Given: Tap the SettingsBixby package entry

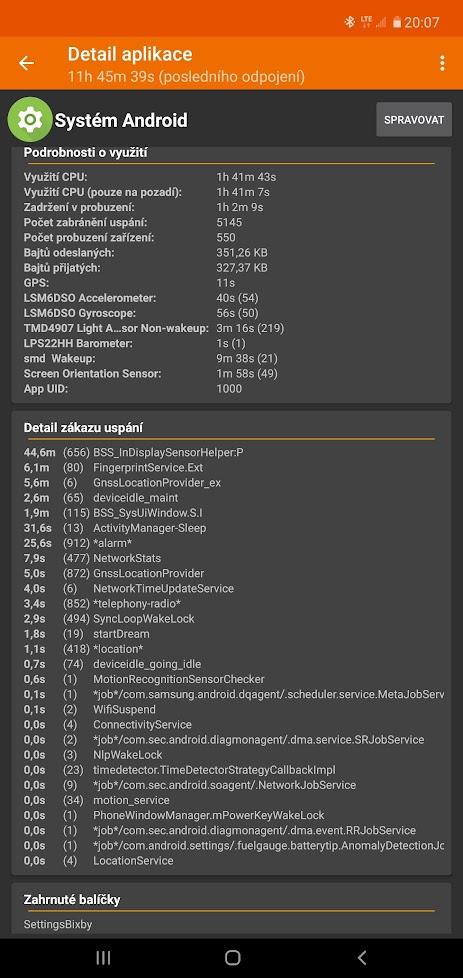Looking at the screenshot, I should pos(58,924).
